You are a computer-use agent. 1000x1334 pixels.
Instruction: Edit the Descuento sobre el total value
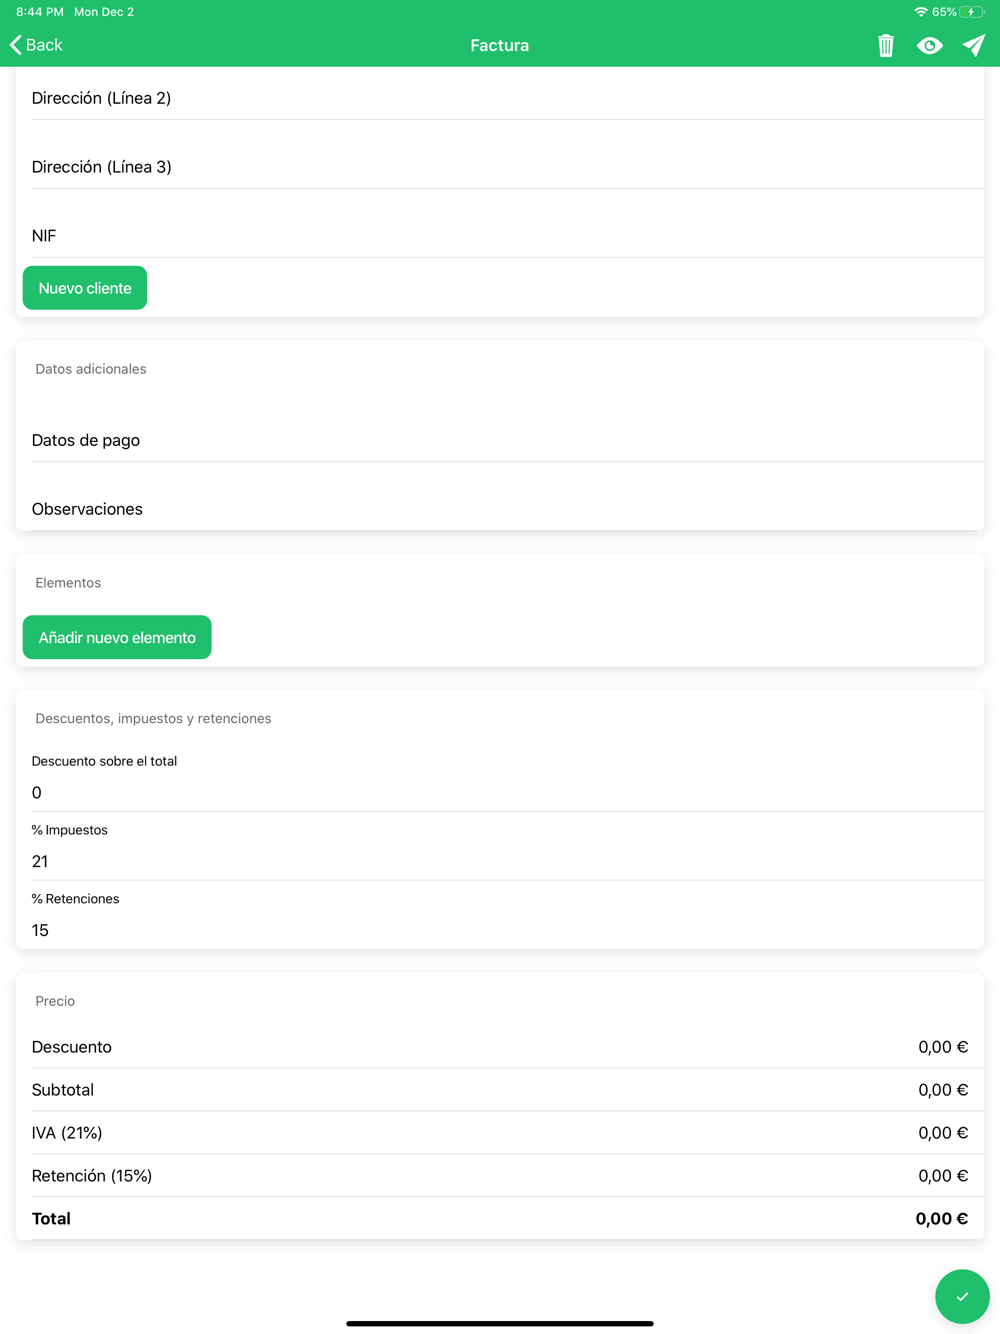coord(508,792)
